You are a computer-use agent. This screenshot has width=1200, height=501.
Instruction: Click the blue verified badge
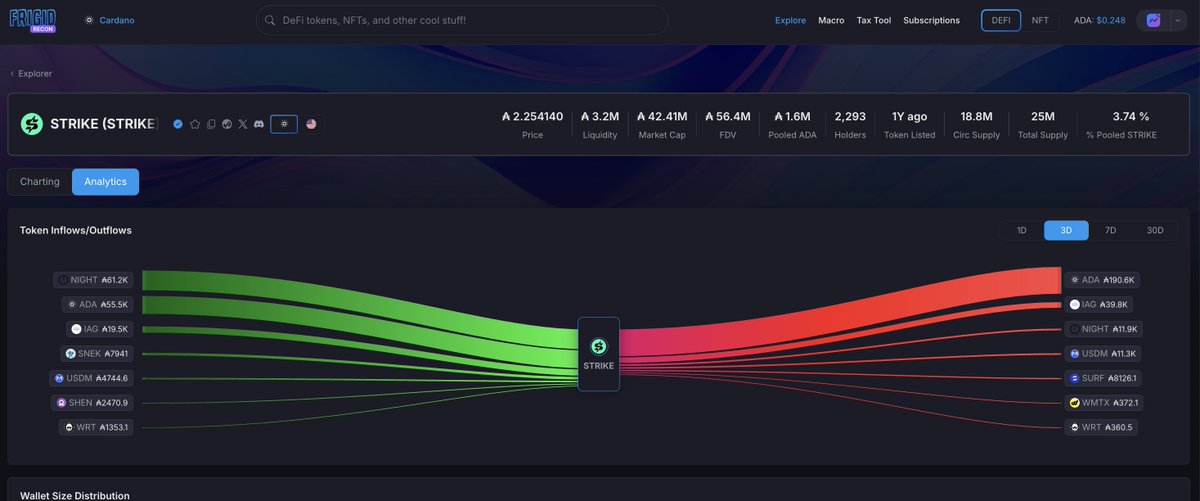(x=178, y=124)
